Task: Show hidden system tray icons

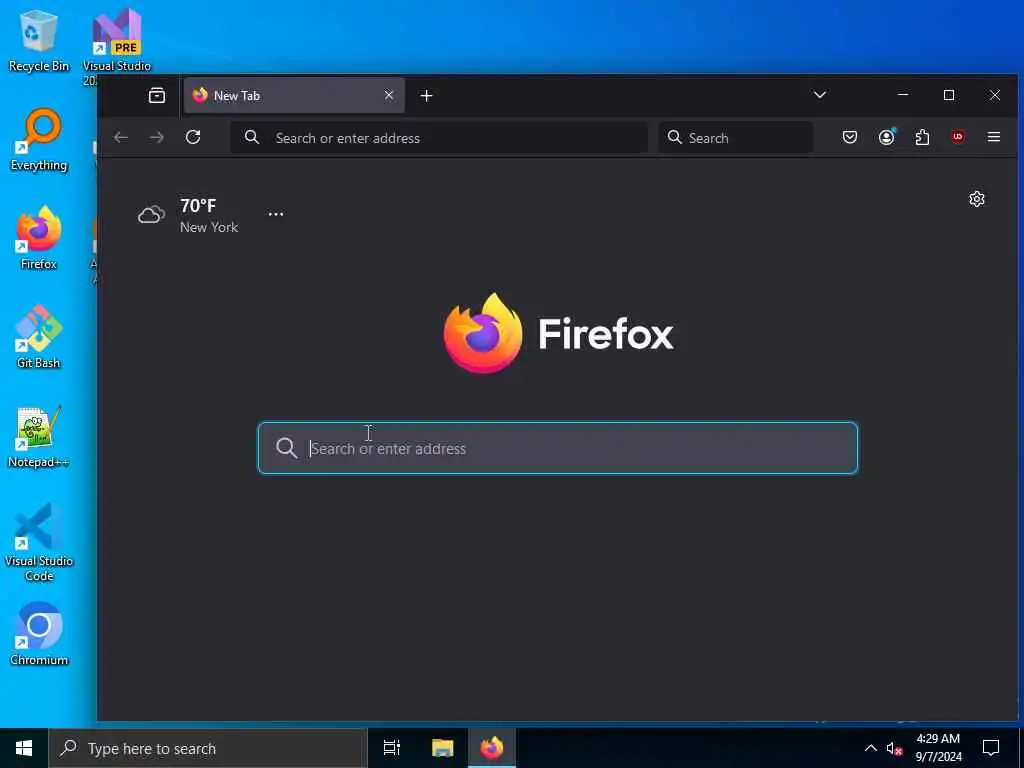Action: 871,748
